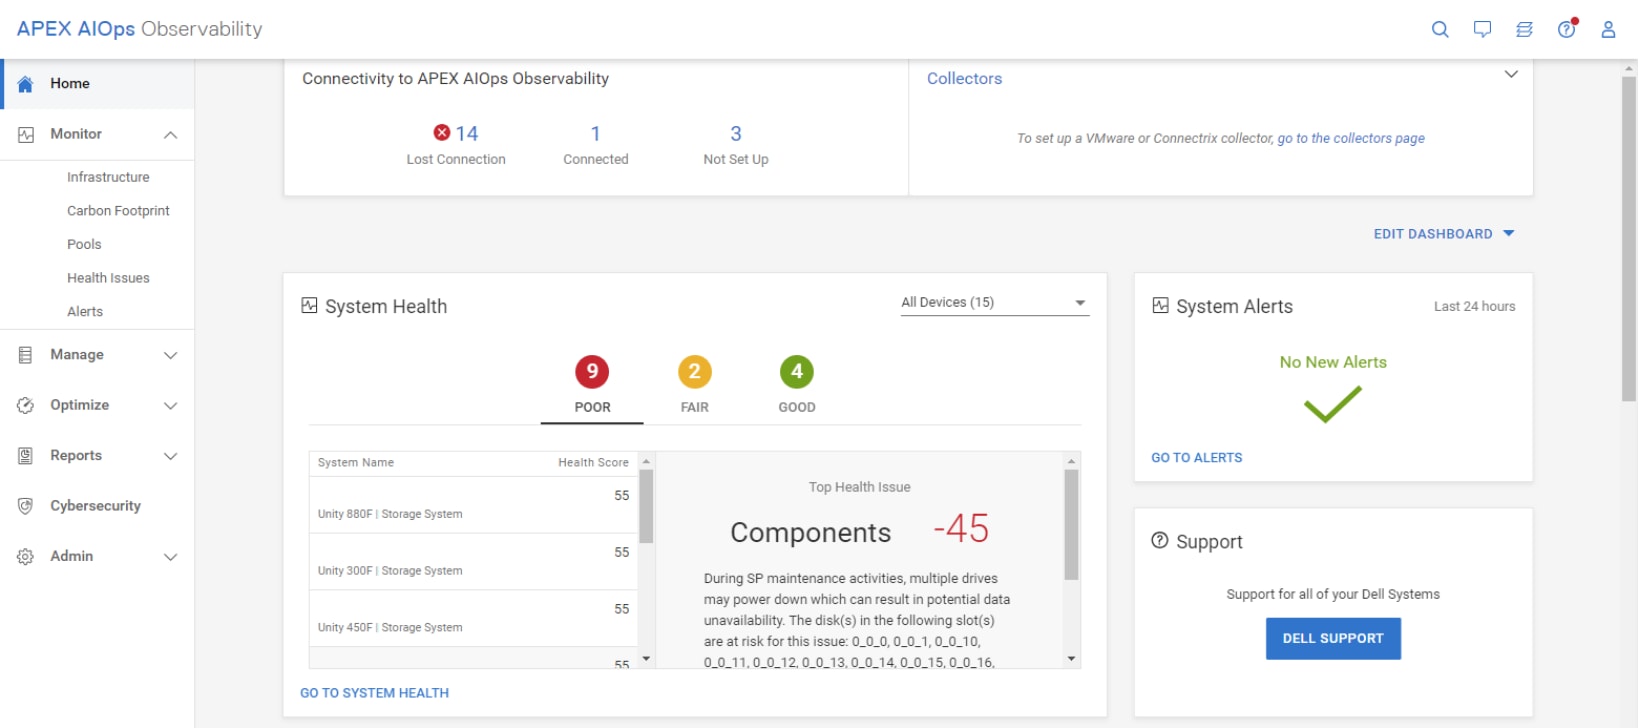Click the System Alerts card title icon
Image resolution: width=1639 pixels, height=728 pixels.
[1160, 306]
